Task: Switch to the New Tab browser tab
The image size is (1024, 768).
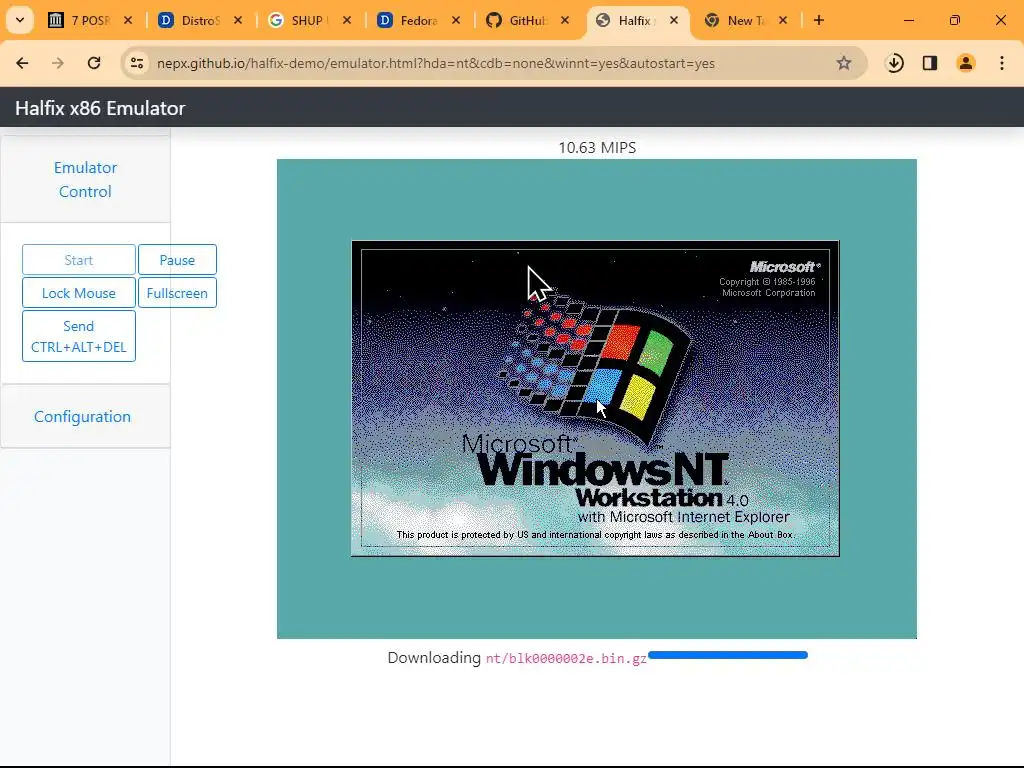Action: 746,20
